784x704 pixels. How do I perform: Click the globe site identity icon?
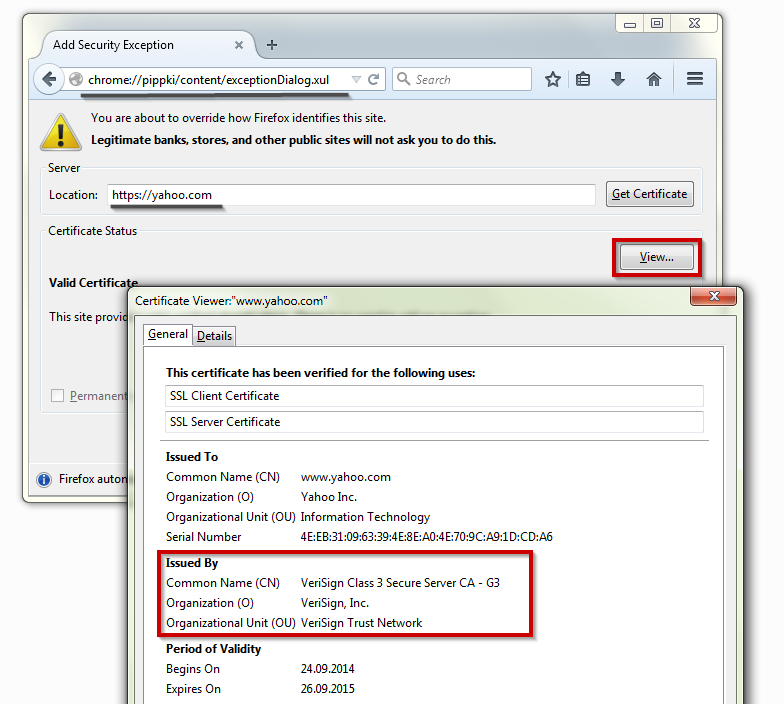(x=76, y=79)
